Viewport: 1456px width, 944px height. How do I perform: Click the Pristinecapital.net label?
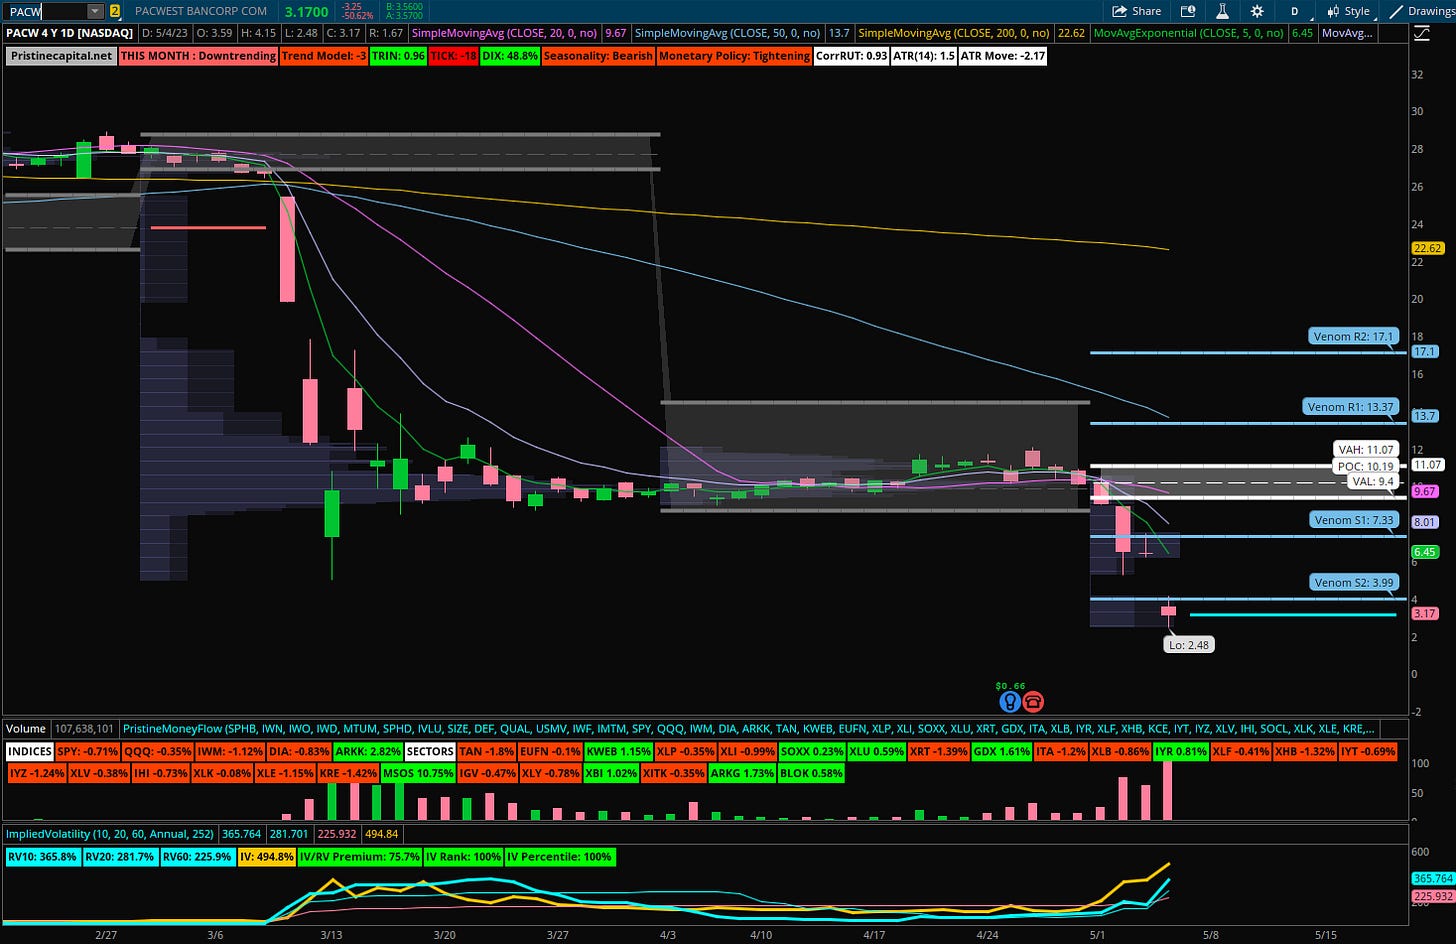tap(61, 56)
